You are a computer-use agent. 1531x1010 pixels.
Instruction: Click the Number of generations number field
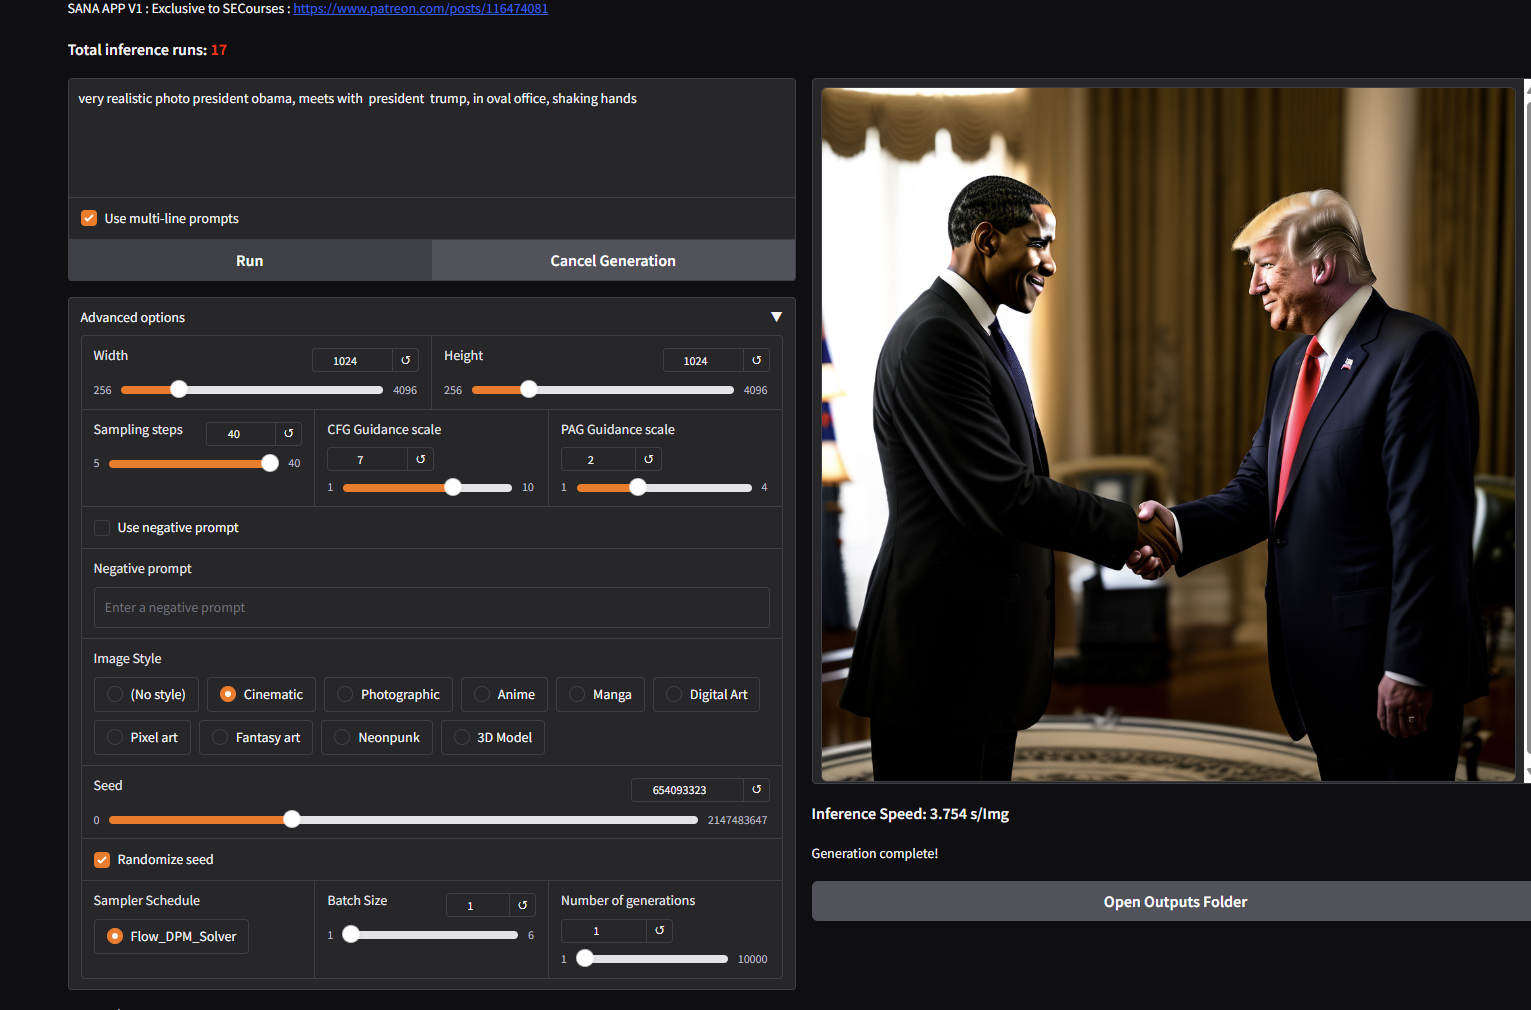(605, 930)
